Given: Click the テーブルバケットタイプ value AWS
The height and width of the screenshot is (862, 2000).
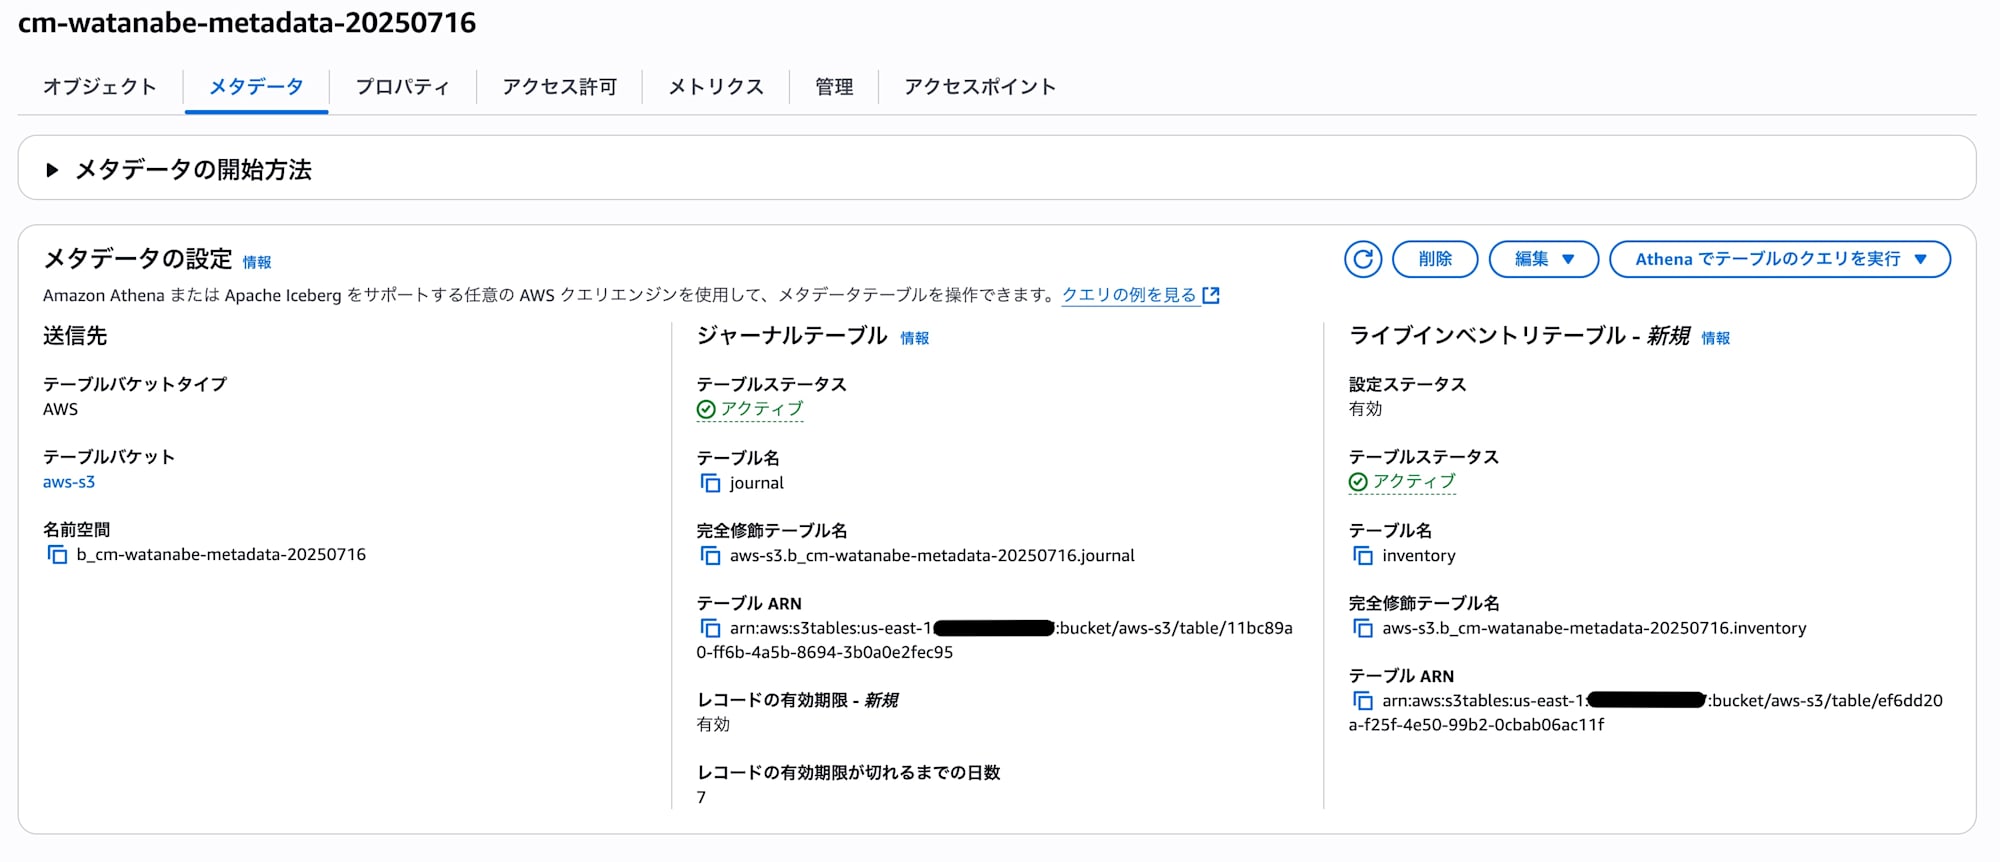Looking at the screenshot, I should [60, 409].
